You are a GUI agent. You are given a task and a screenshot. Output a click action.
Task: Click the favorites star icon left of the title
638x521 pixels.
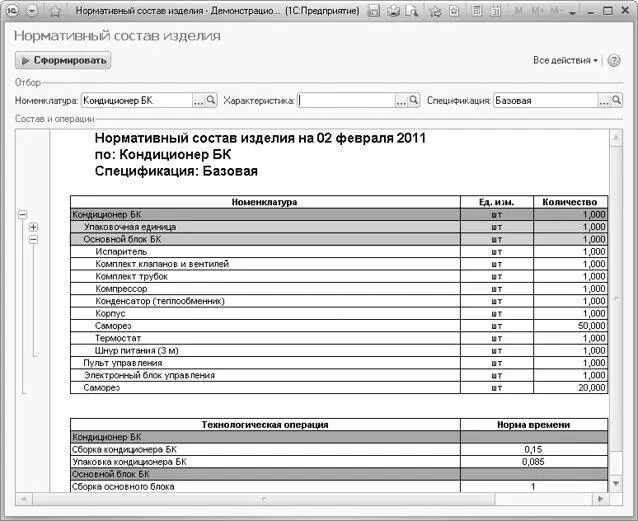55,11
